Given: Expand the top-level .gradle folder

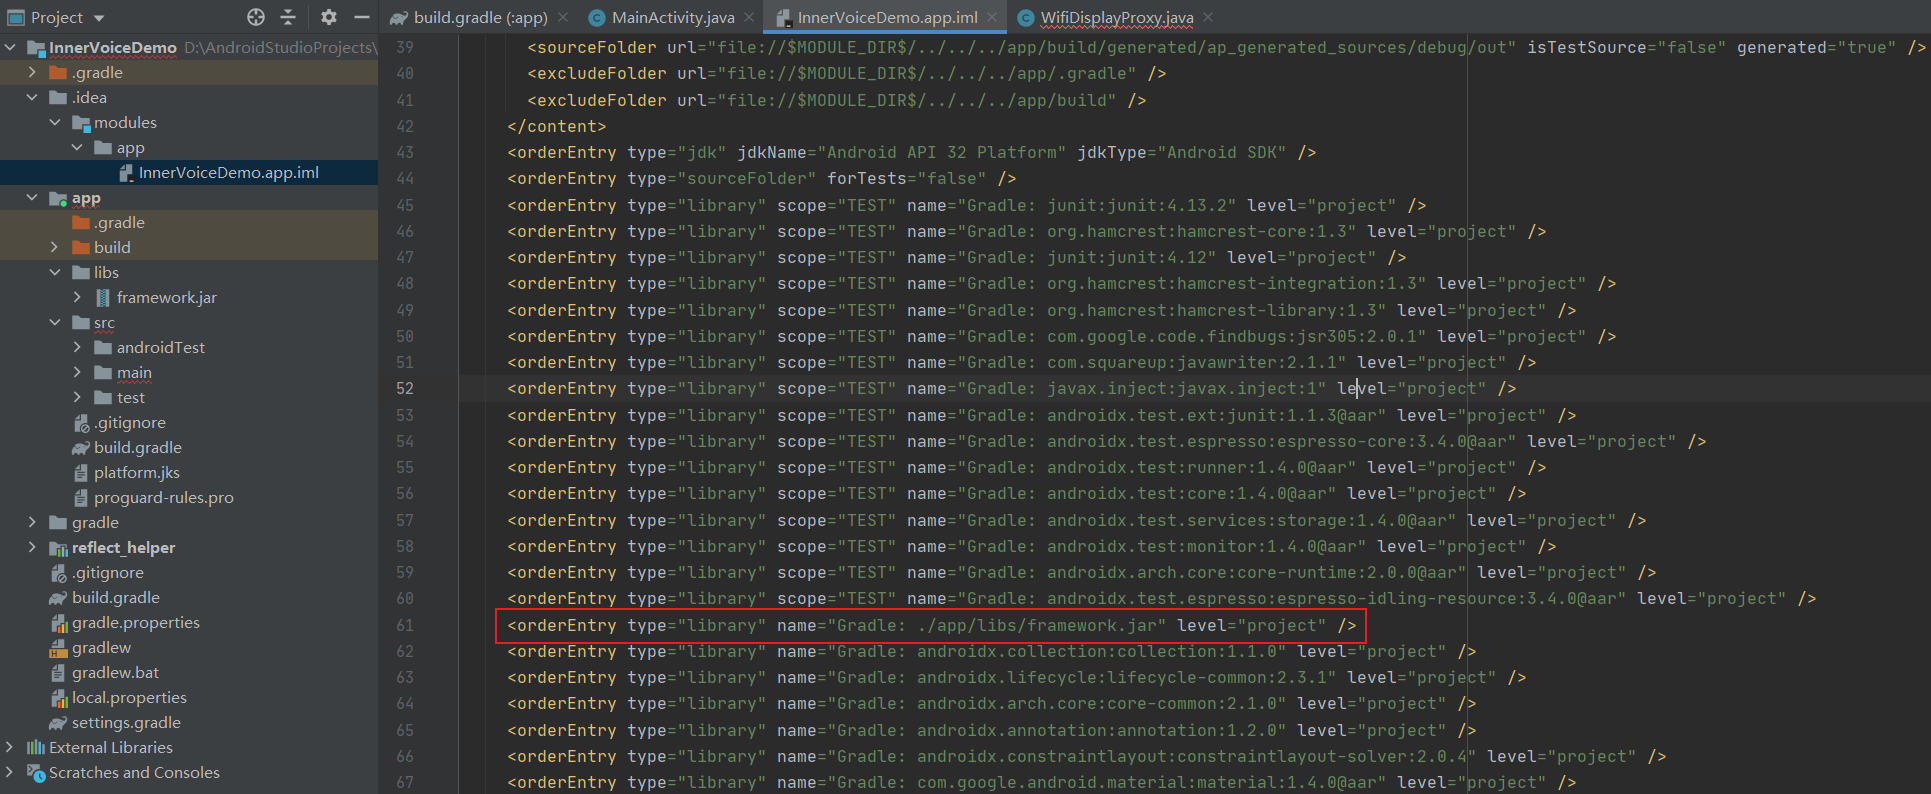Looking at the screenshot, I should pos(32,72).
